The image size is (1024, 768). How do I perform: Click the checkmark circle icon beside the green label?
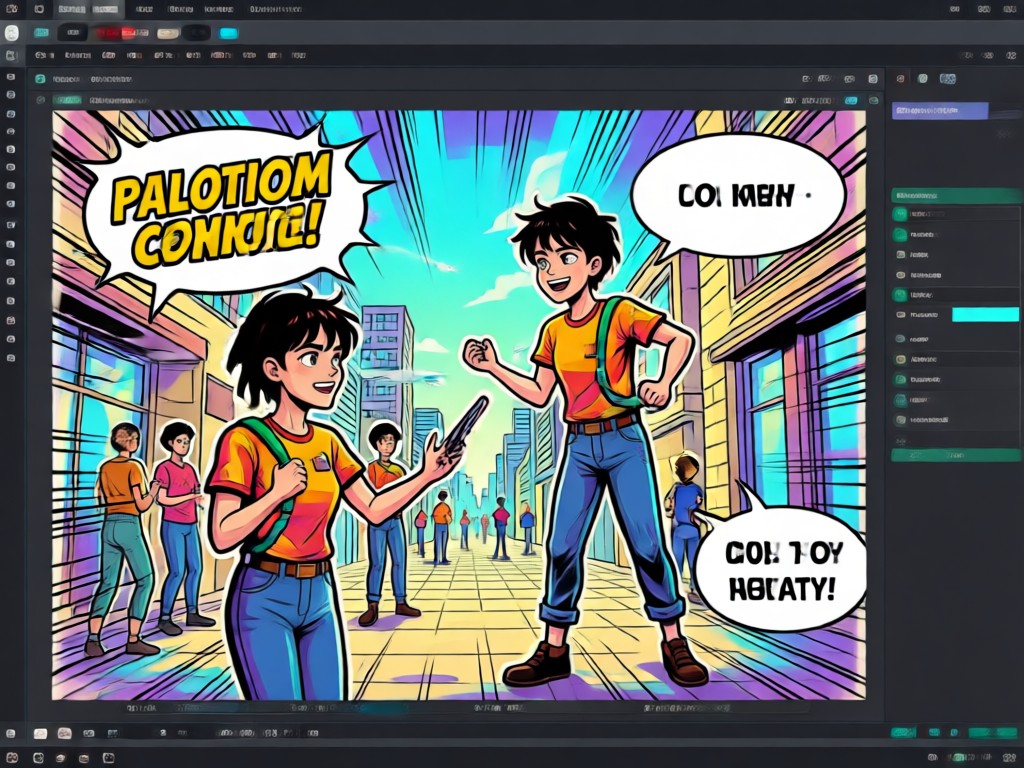[40, 101]
